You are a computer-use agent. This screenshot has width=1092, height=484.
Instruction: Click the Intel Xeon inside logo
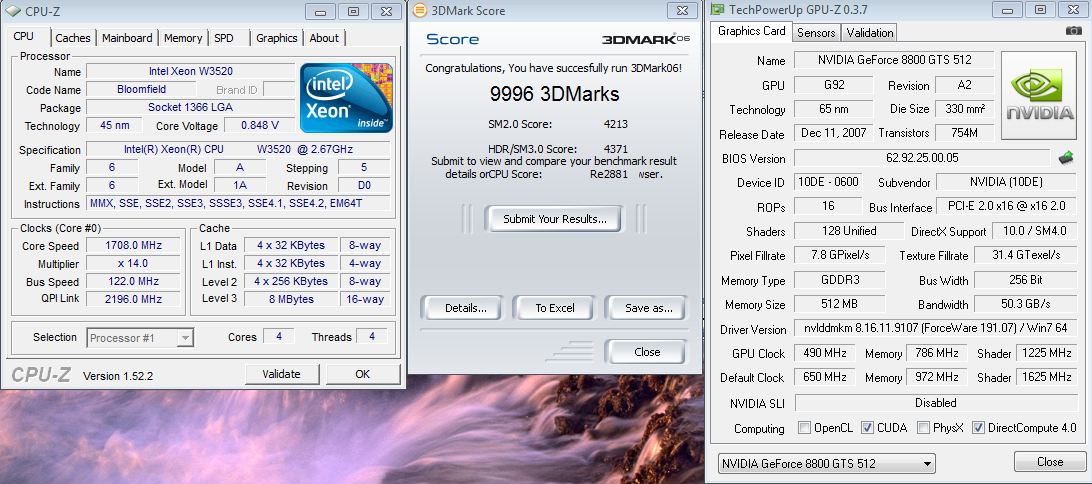(346, 97)
